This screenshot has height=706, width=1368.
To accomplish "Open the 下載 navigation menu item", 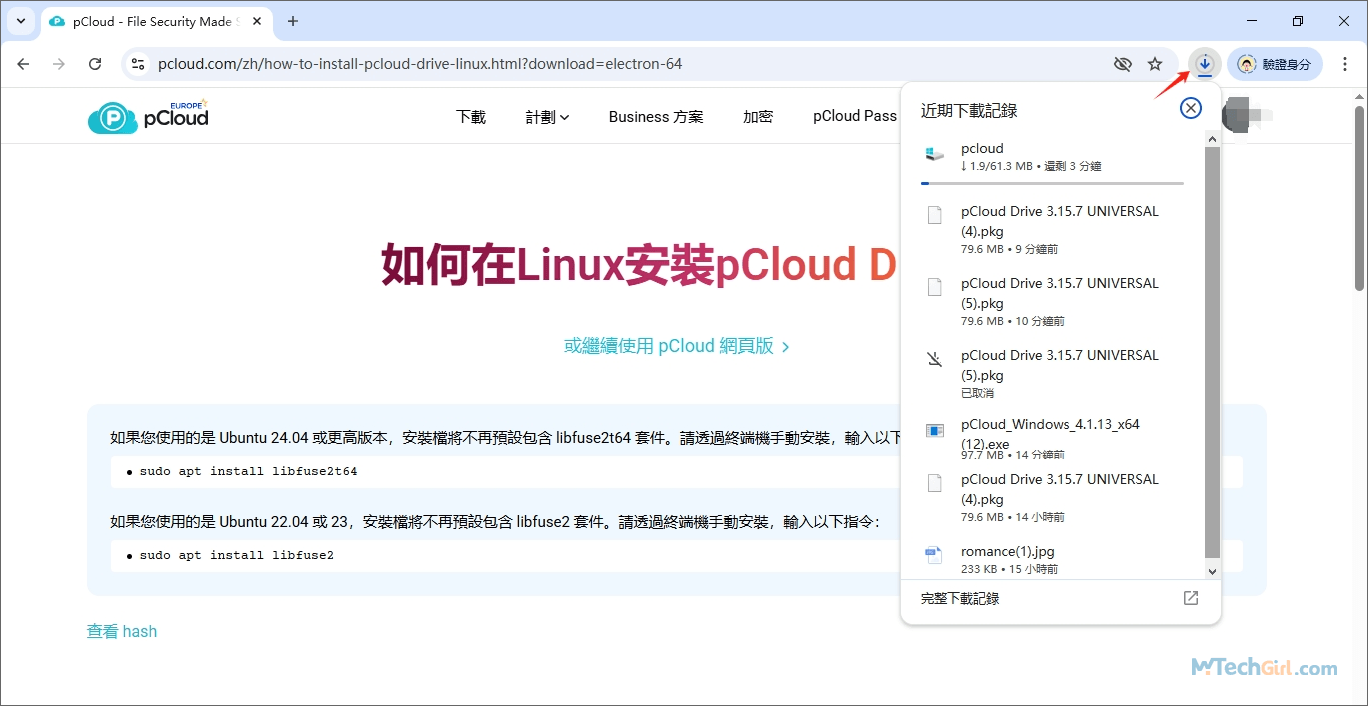I will pos(471,116).
